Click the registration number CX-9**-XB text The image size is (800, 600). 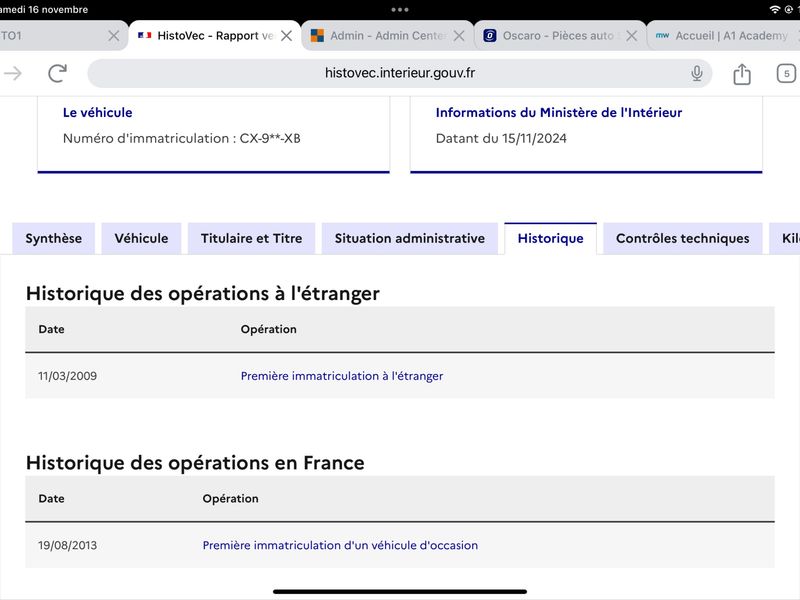tap(270, 138)
